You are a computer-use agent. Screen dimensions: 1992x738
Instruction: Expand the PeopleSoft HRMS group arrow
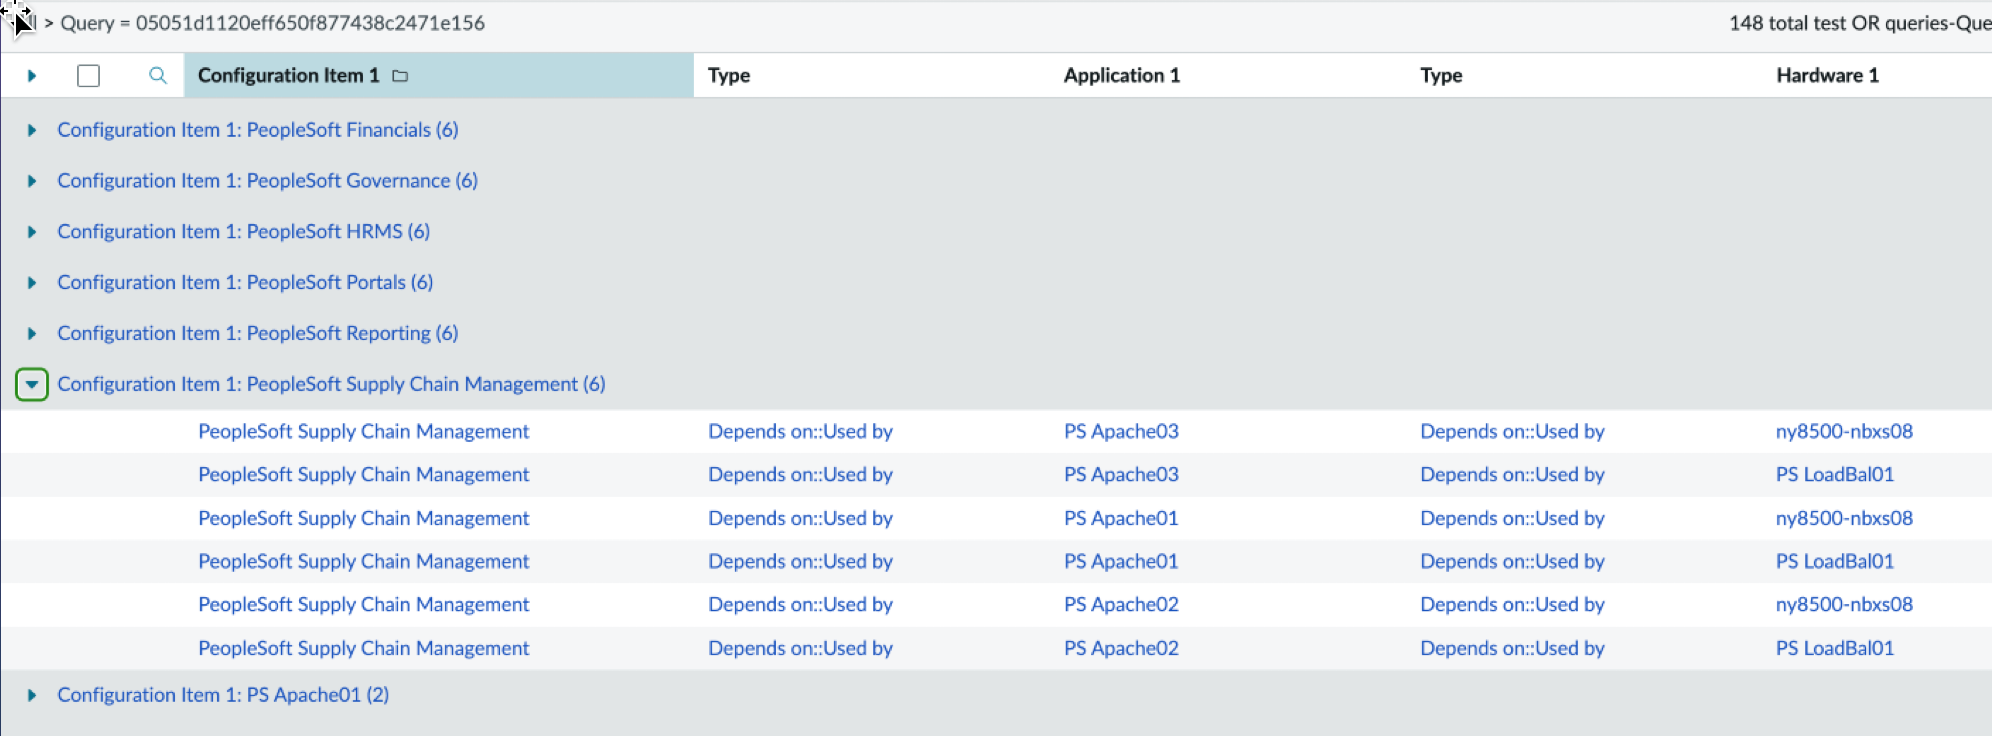pyautogui.click(x=32, y=232)
